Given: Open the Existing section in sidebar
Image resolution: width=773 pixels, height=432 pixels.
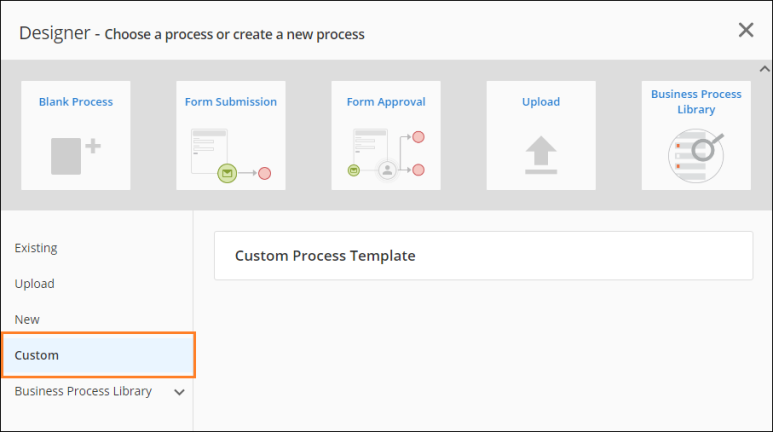Looking at the screenshot, I should (36, 248).
